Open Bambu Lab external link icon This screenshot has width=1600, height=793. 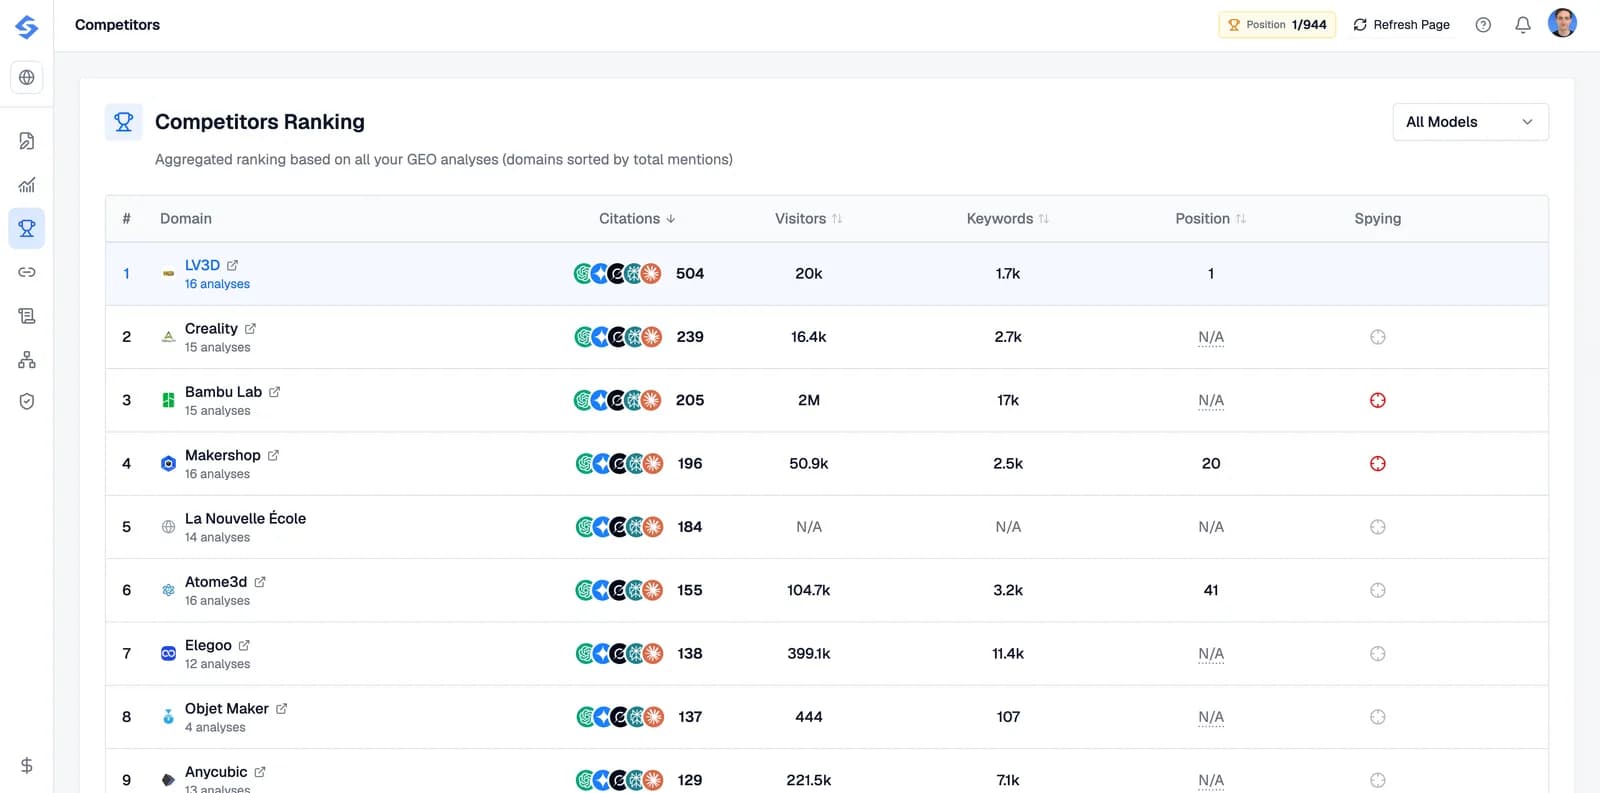click(275, 392)
